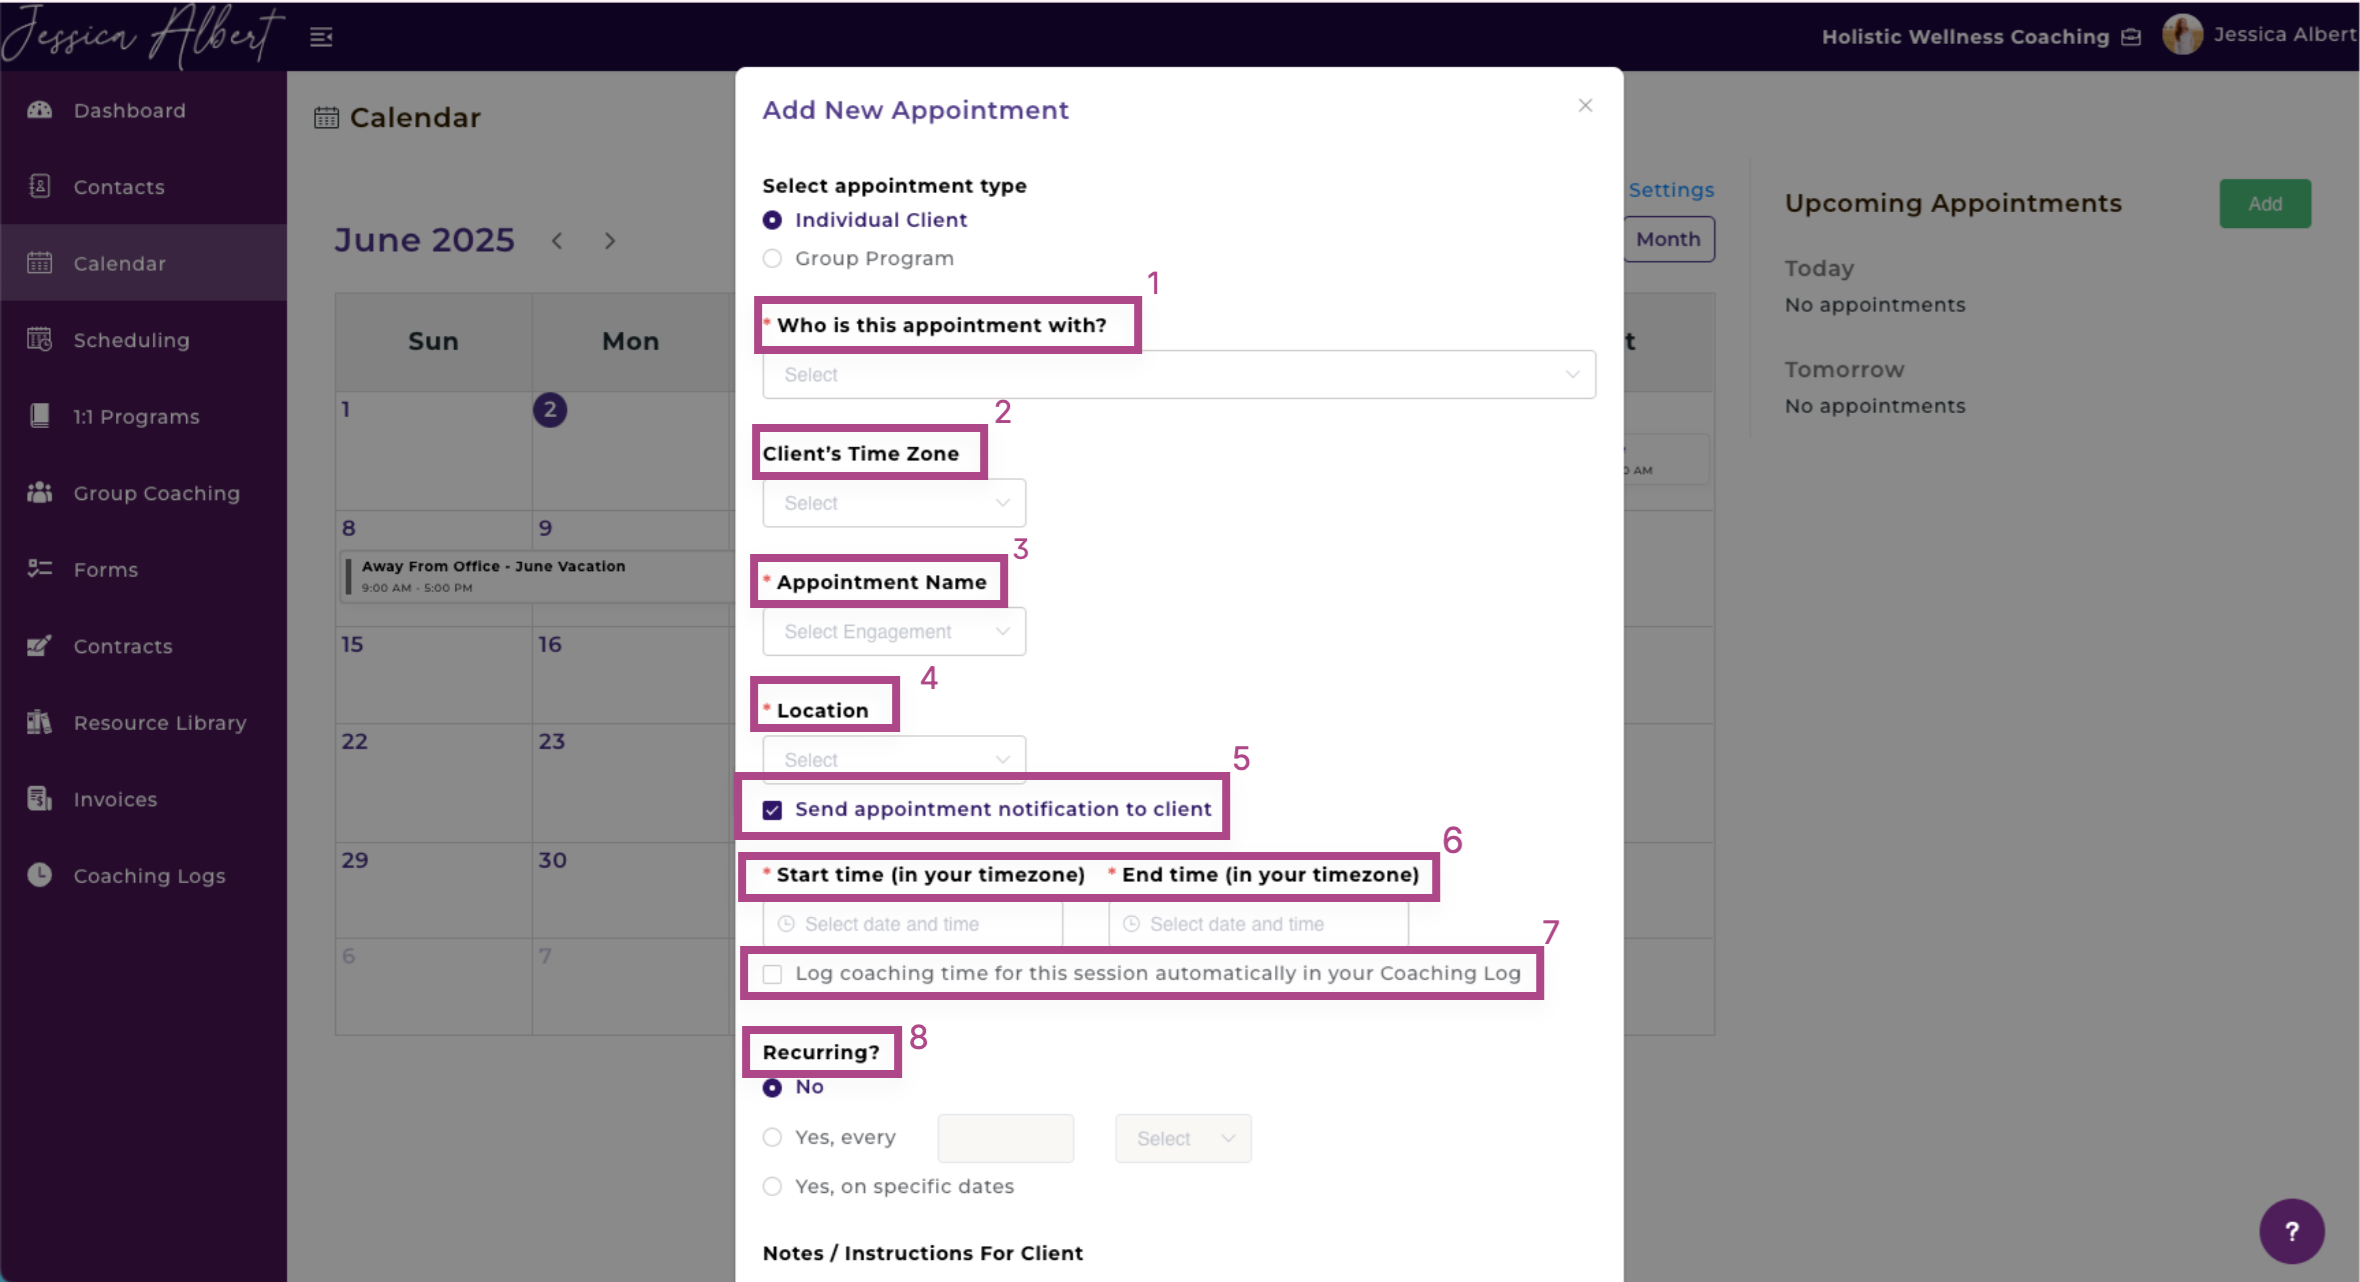Select Individual Client appointment type
The height and width of the screenshot is (1282, 2360).
coord(772,220)
